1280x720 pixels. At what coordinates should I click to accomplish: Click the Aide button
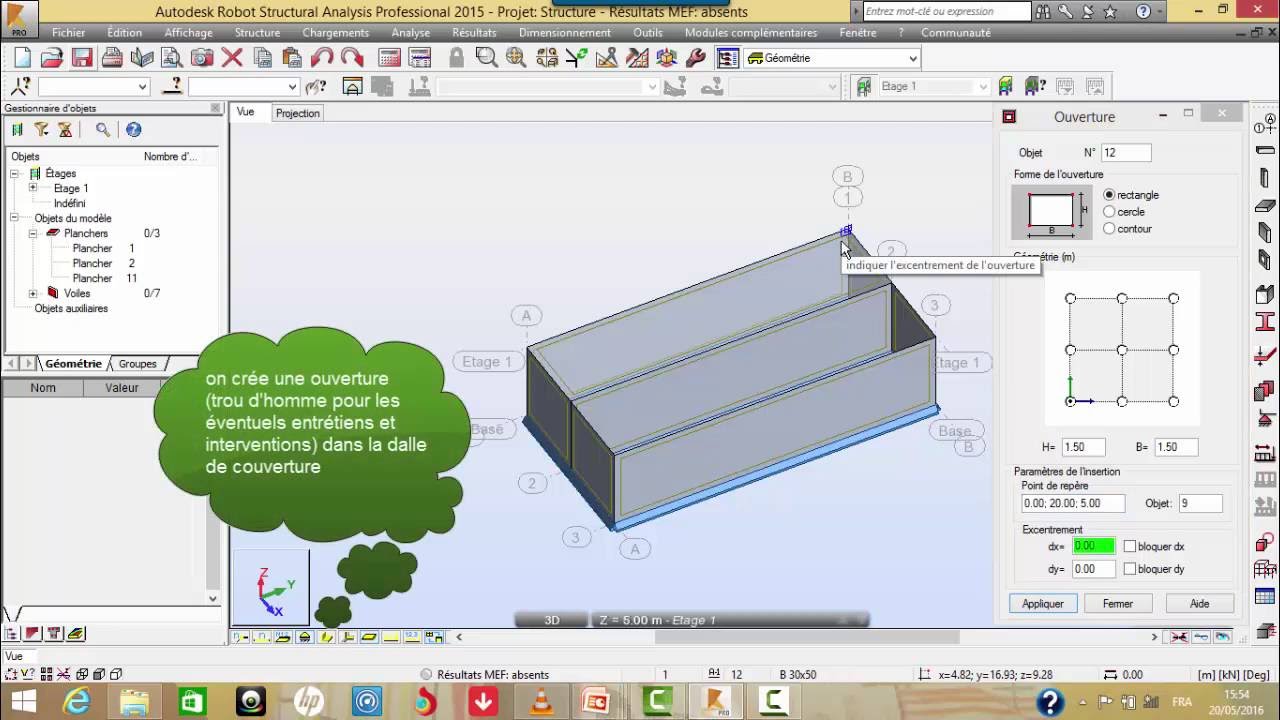click(1200, 603)
